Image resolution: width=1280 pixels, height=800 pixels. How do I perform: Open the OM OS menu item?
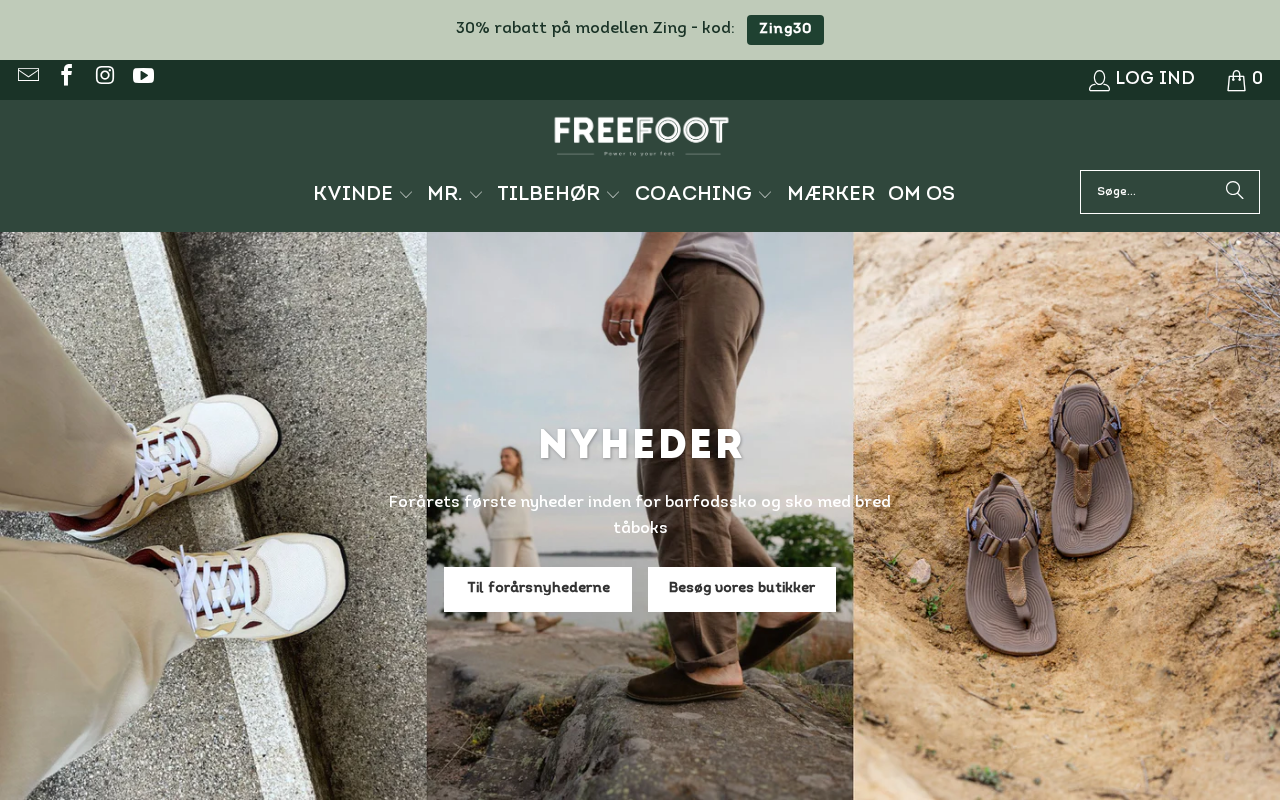(921, 195)
